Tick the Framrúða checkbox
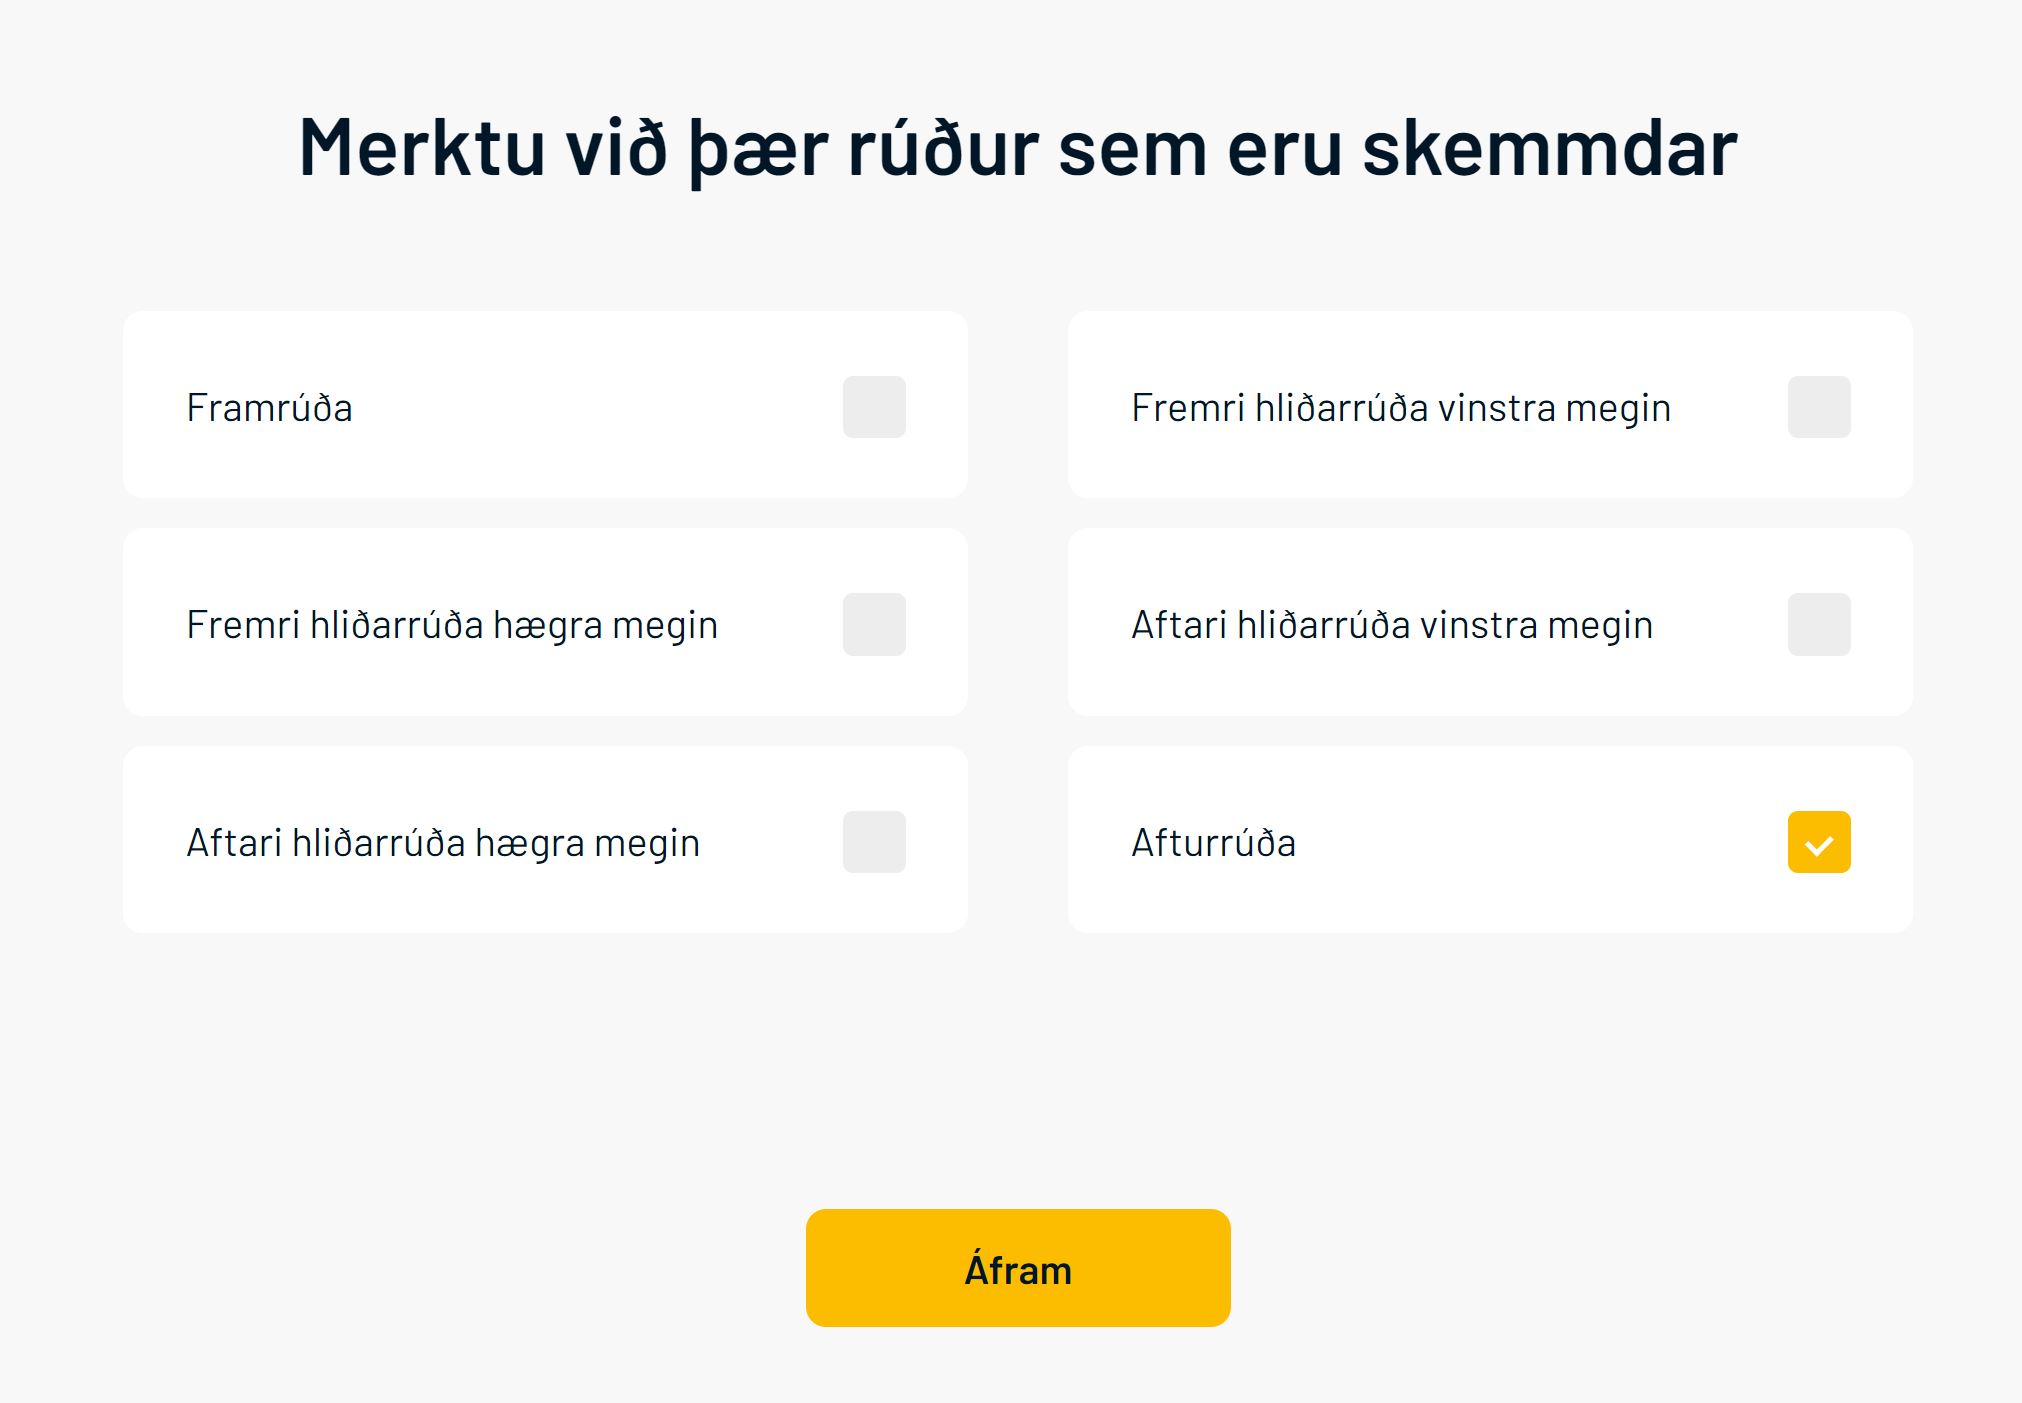 coord(874,407)
